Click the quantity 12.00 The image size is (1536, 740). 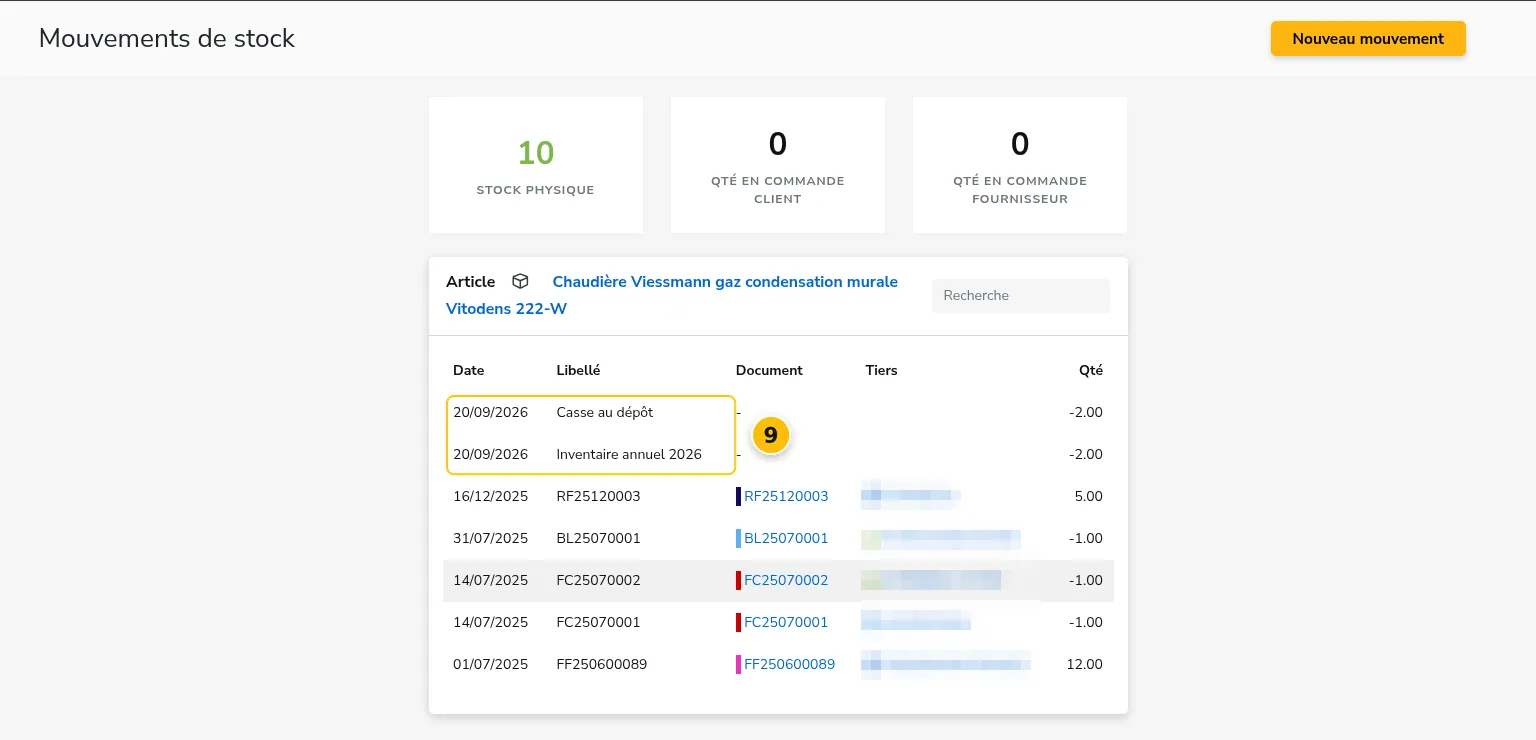tap(1085, 664)
